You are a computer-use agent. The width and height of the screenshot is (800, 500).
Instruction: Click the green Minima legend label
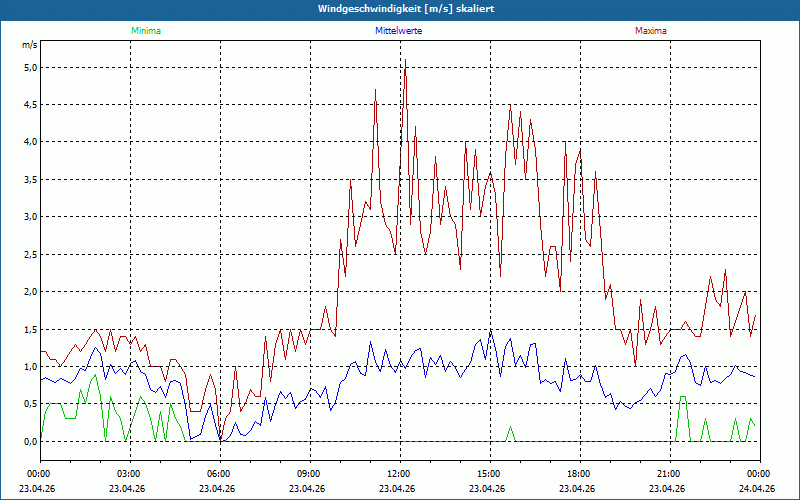point(145,31)
